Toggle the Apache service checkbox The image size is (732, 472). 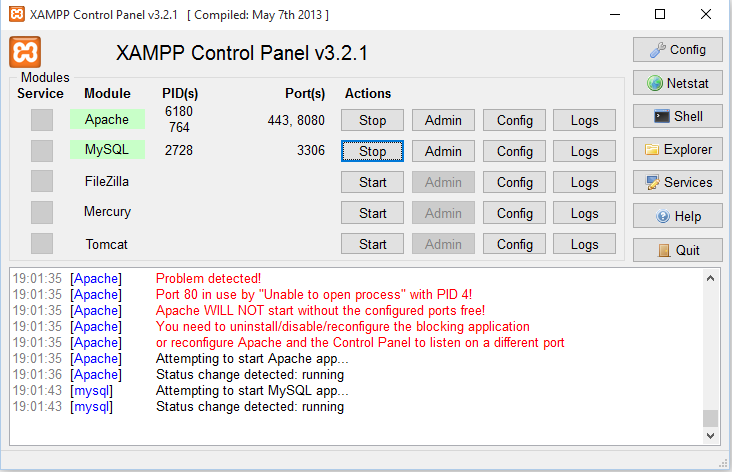41,120
